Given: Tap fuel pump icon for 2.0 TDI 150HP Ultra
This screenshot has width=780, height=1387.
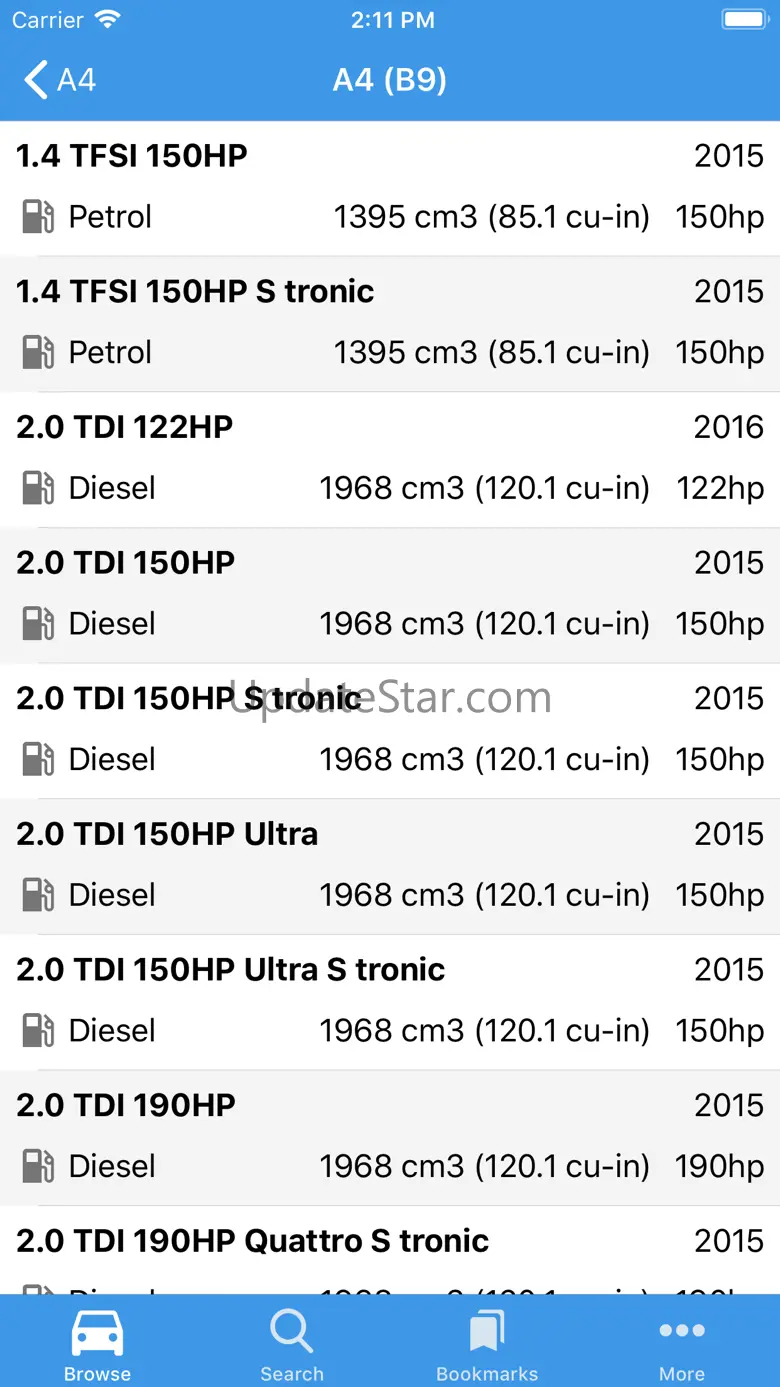Looking at the screenshot, I should click(x=38, y=895).
